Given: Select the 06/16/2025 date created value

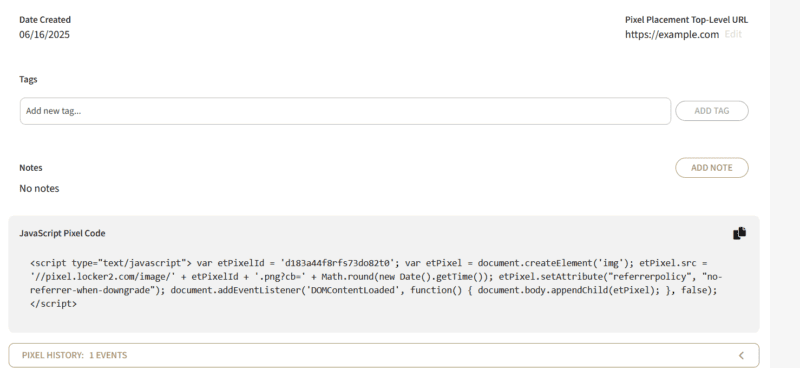Looking at the screenshot, I should point(44,34).
